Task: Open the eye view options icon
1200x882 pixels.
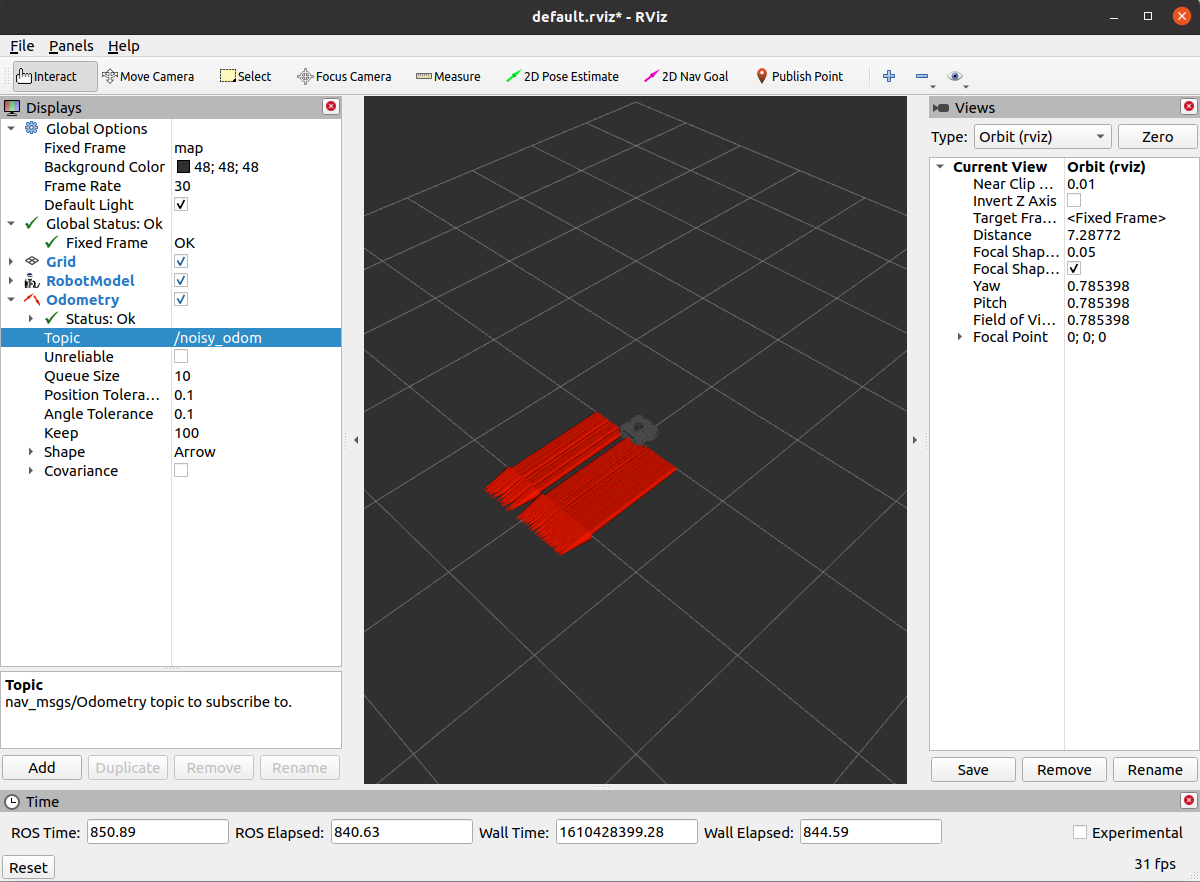Action: pos(955,76)
